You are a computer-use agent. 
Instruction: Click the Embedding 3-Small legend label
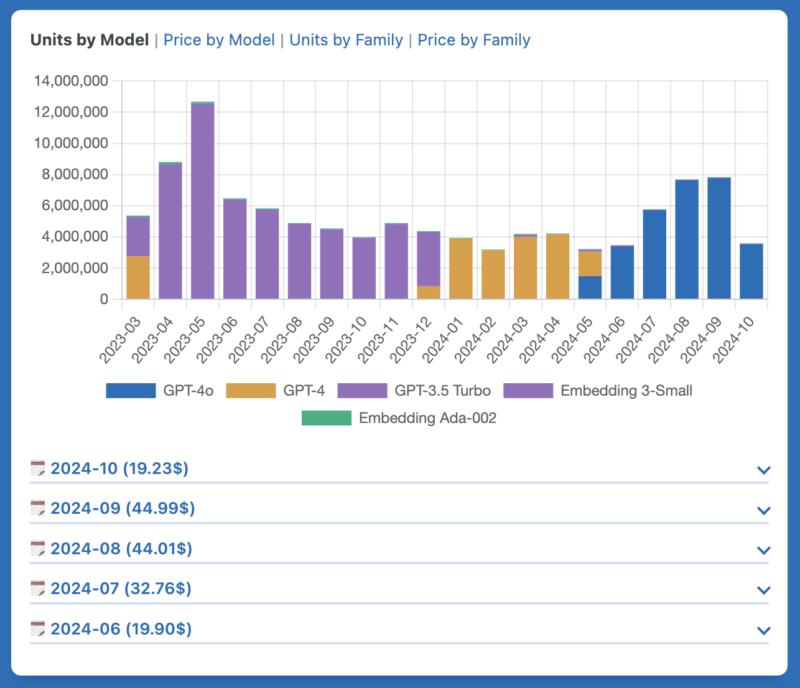(x=626, y=390)
